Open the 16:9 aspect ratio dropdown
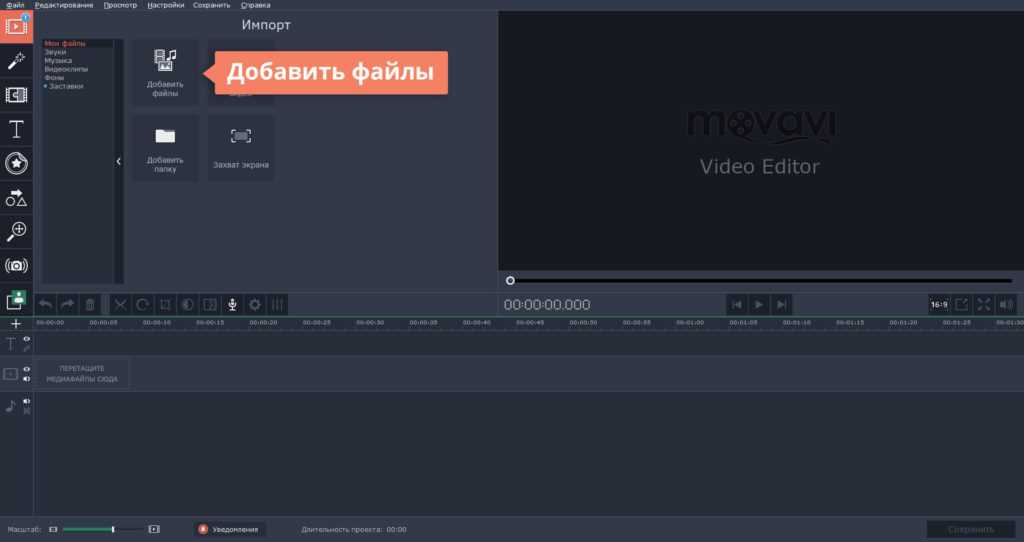 pyautogui.click(x=939, y=304)
